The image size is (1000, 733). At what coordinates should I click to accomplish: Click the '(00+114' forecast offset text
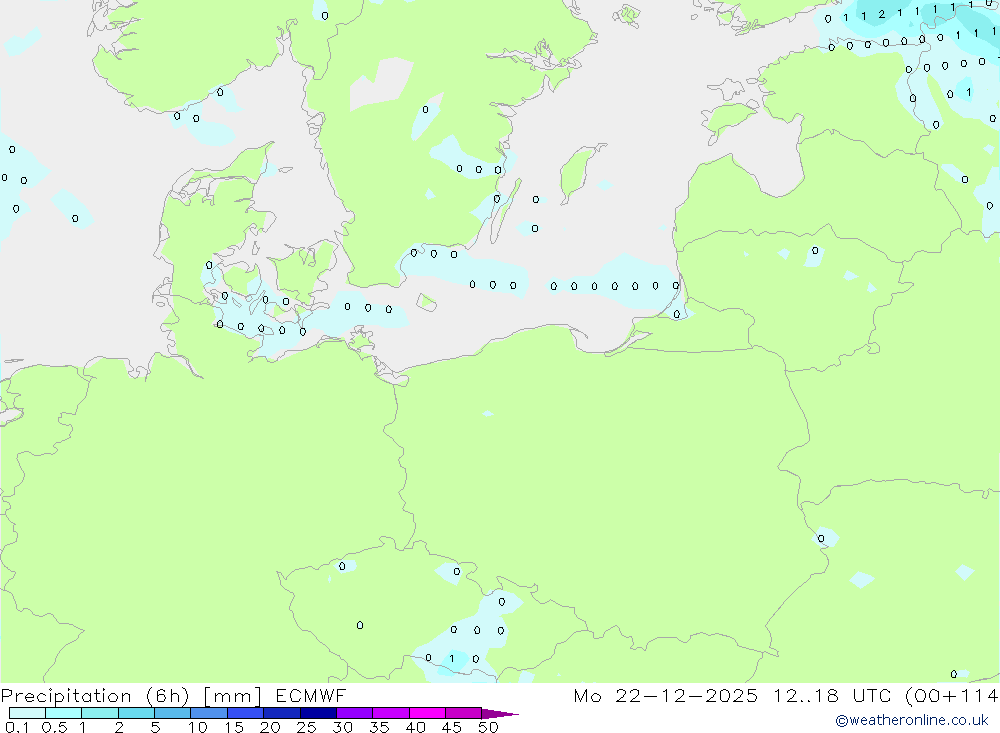(x=952, y=696)
